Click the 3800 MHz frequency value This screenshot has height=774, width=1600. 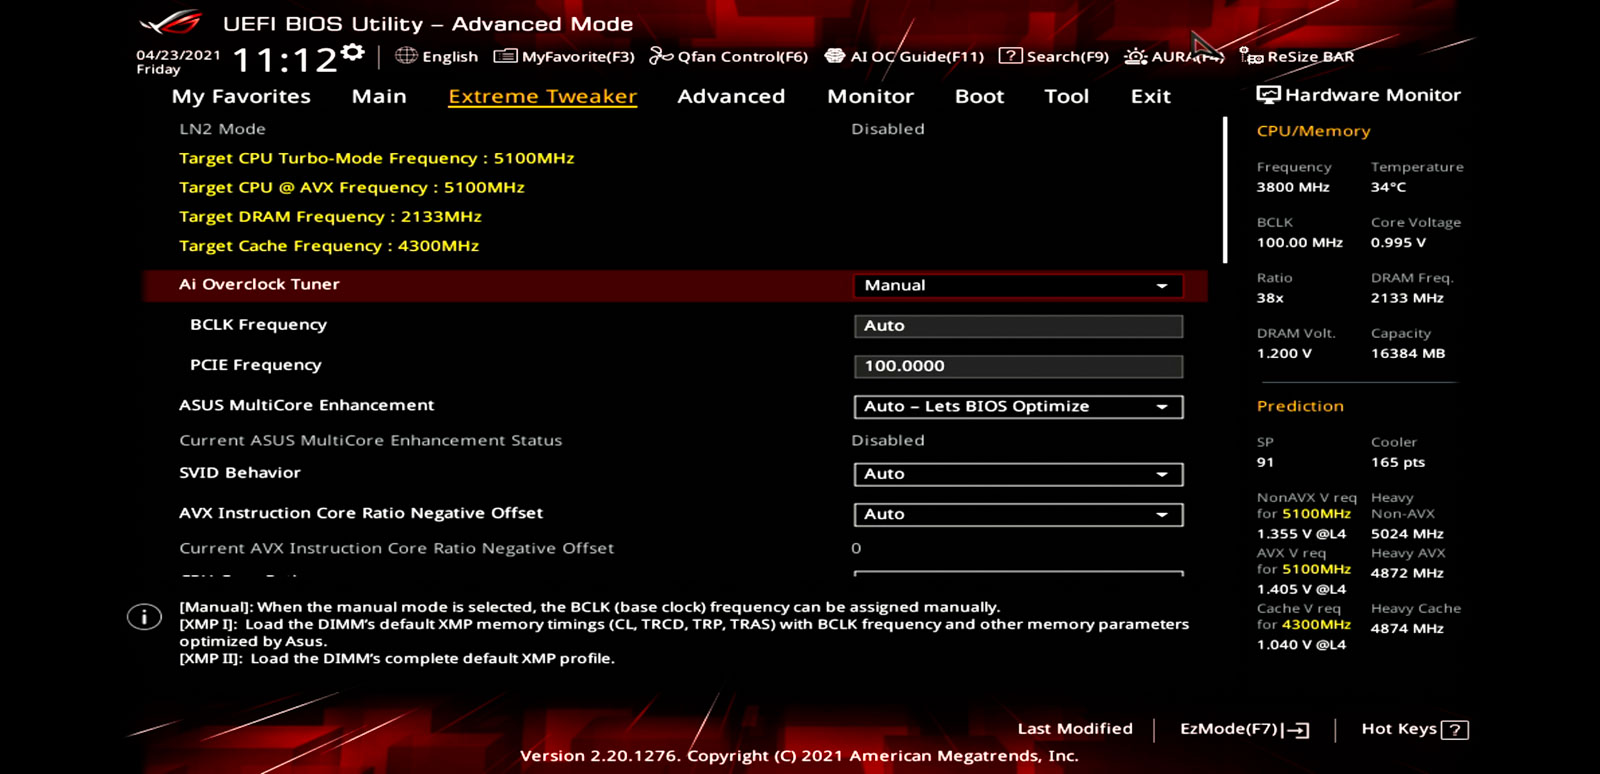(x=1293, y=187)
